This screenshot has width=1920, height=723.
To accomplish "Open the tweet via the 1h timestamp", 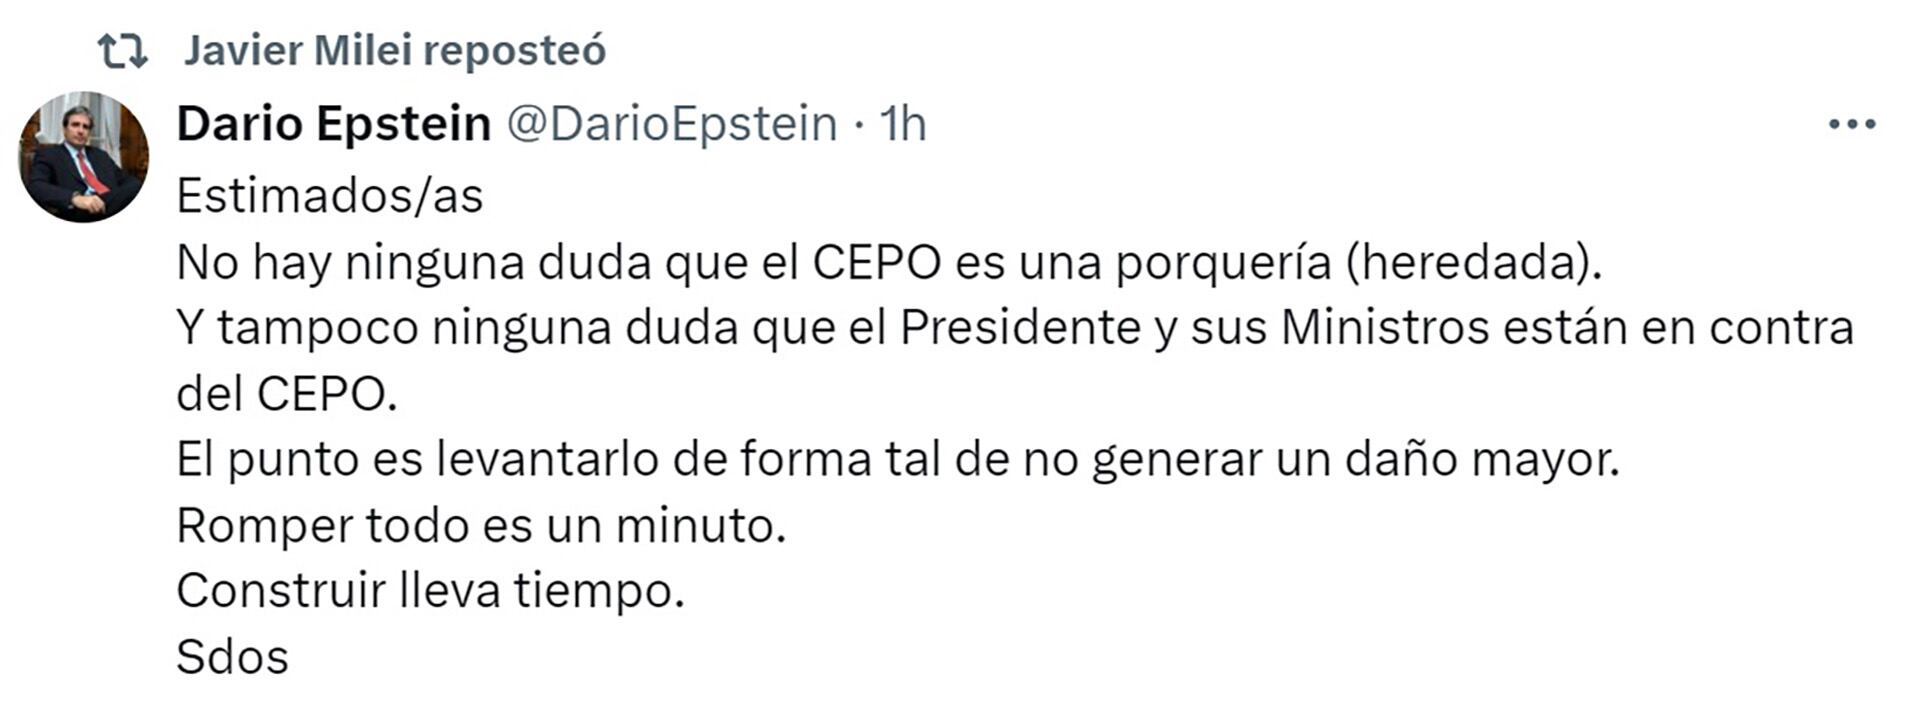I will pos(902,124).
